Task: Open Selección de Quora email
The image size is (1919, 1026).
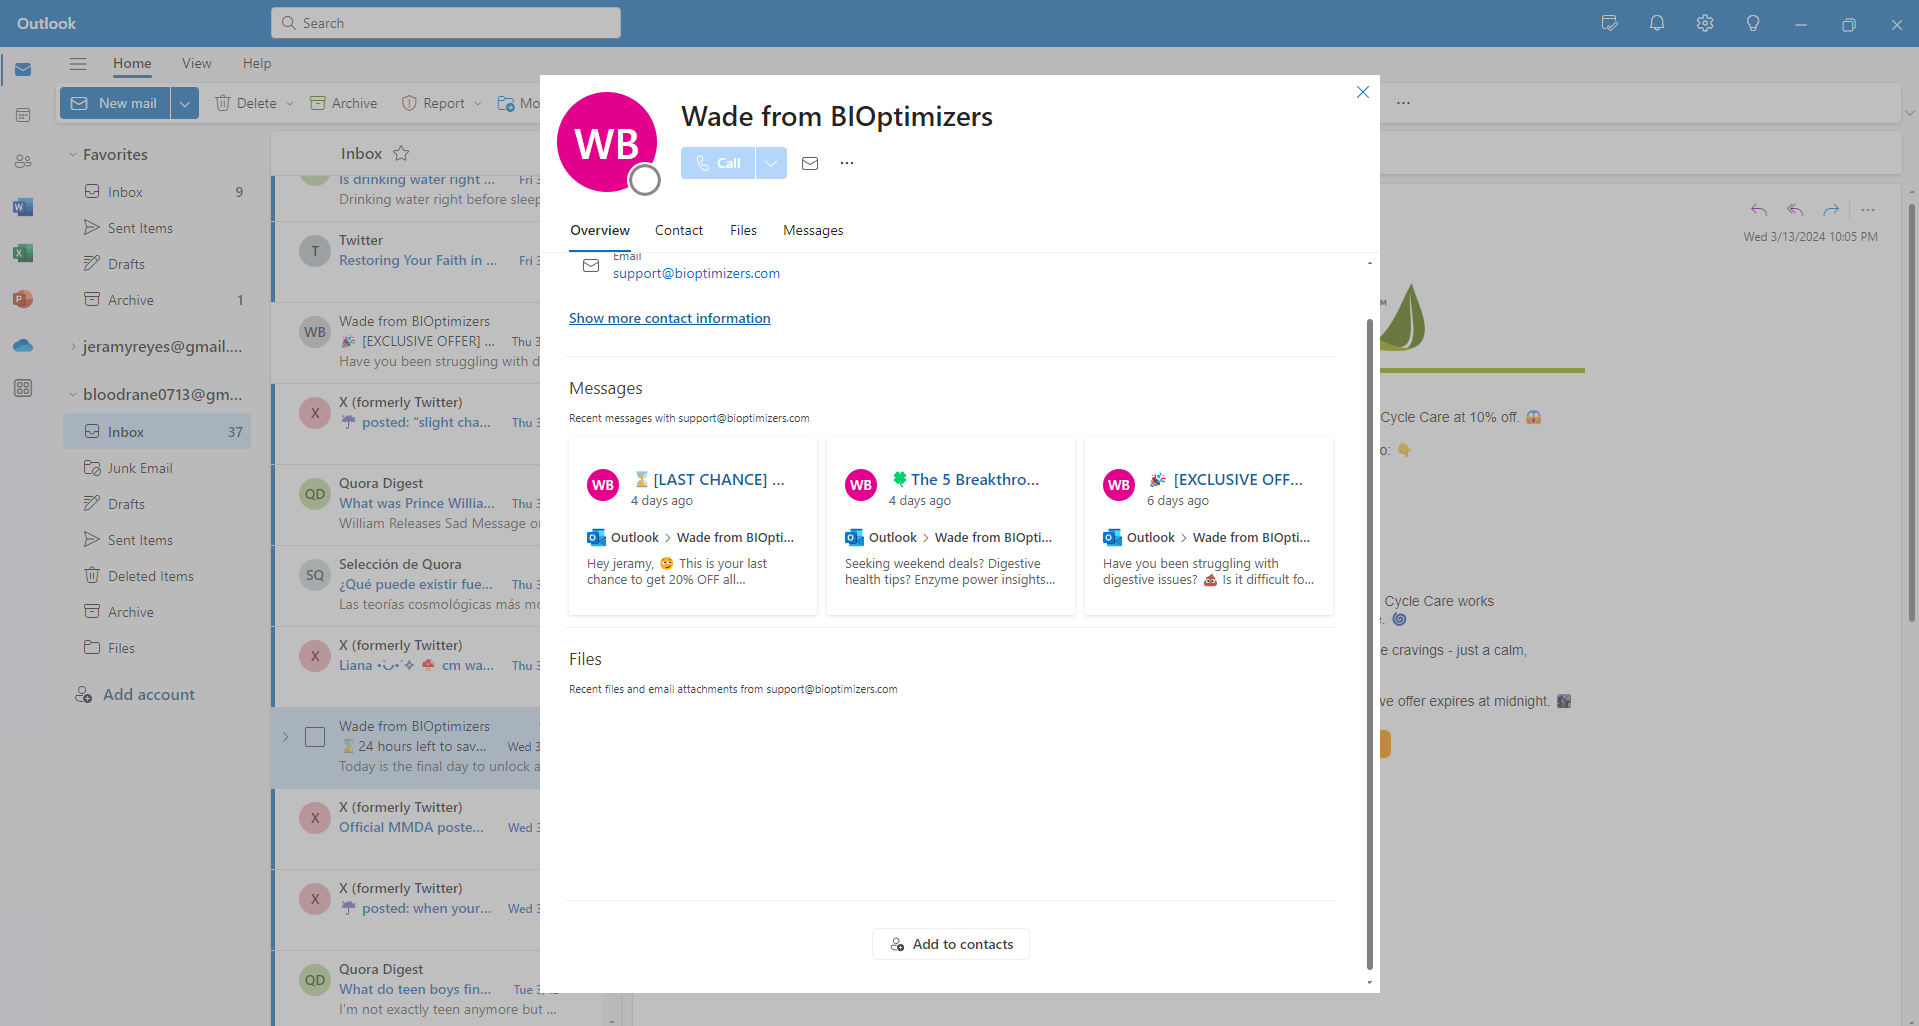Action: [x=407, y=585]
